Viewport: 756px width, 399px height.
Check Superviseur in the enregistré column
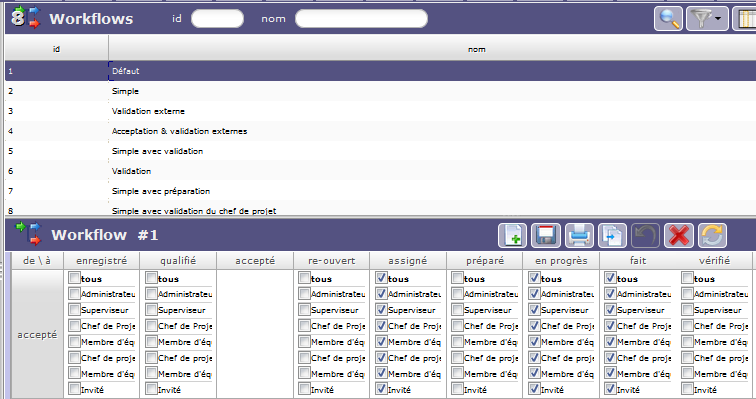click(74, 309)
